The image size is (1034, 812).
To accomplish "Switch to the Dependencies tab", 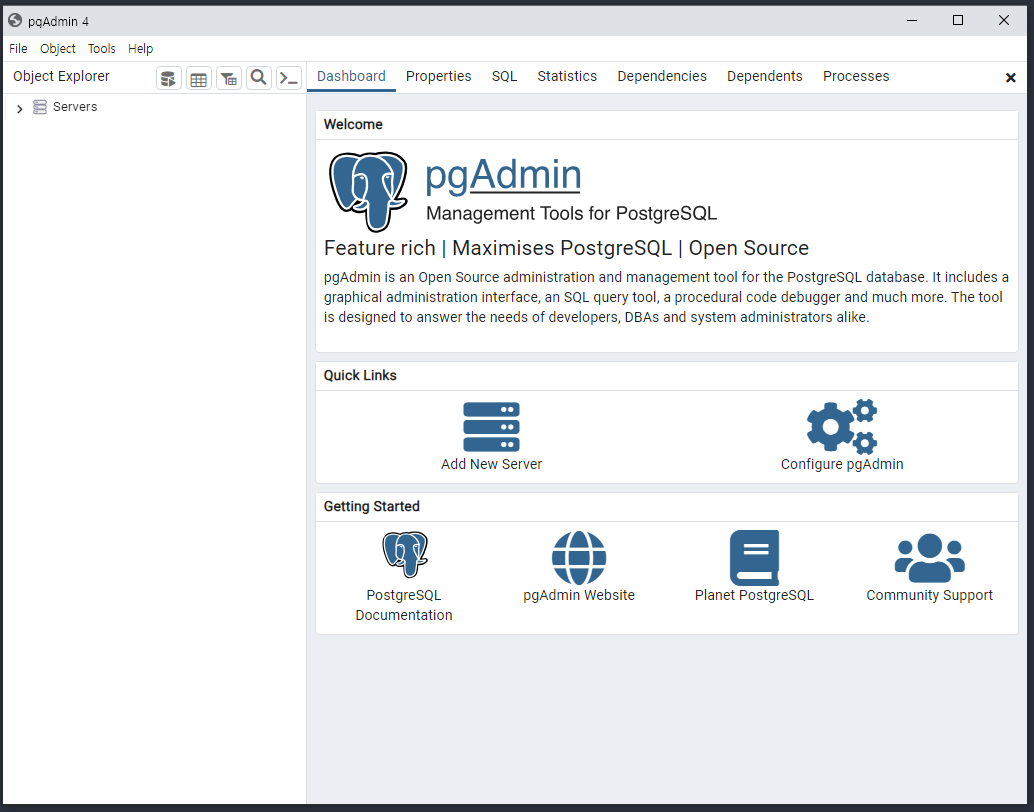I will pos(662,77).
